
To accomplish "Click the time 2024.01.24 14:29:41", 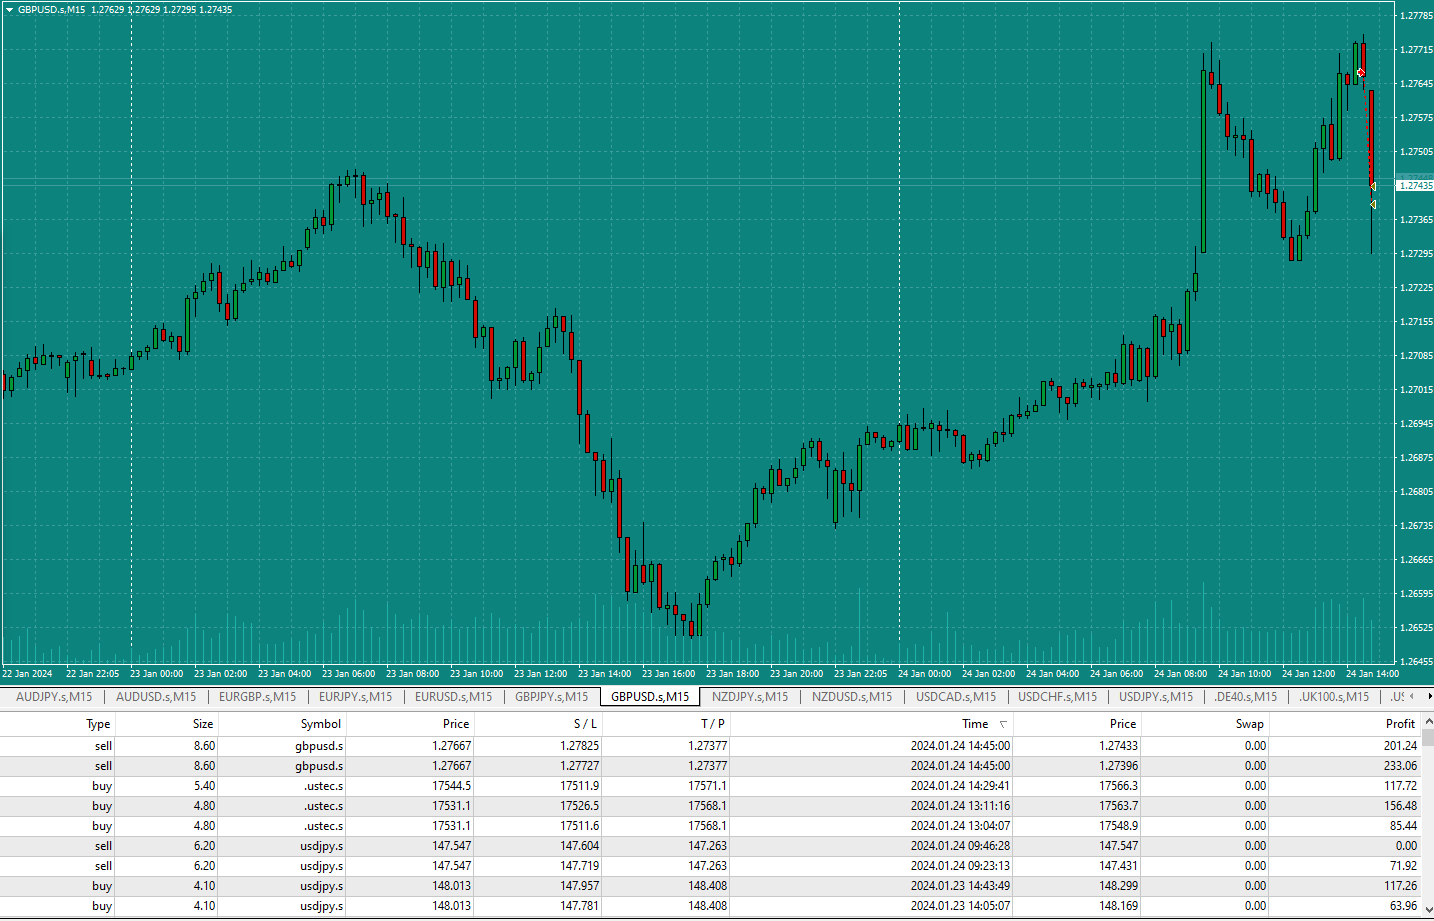I will click(x=960, y=786).
